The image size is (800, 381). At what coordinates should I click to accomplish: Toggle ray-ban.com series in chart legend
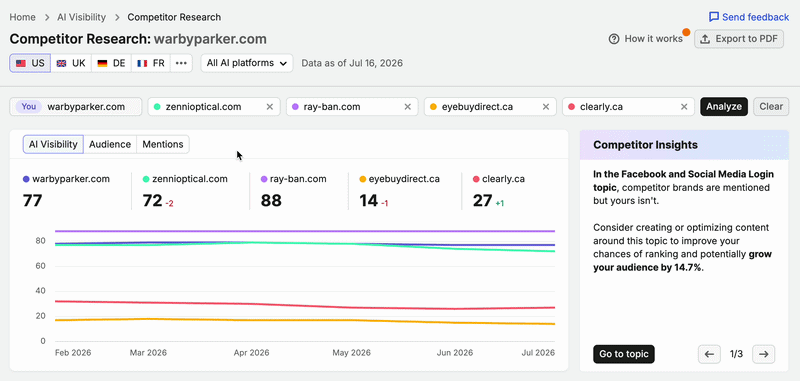(293, 179)
